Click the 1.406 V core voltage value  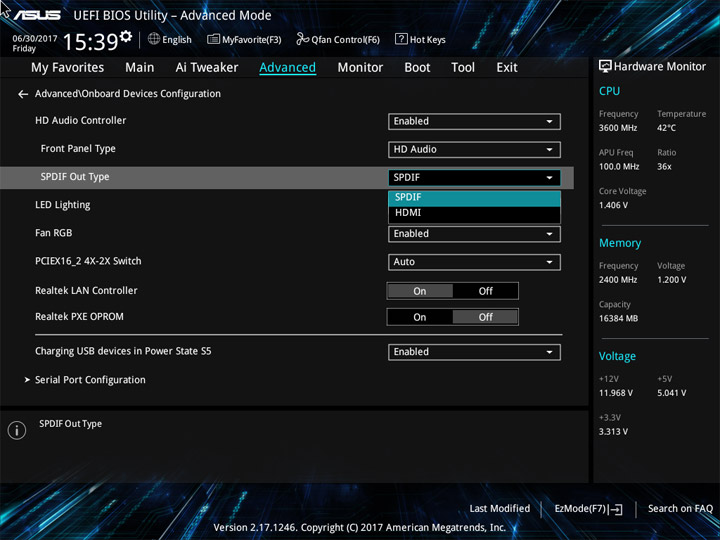613,205
